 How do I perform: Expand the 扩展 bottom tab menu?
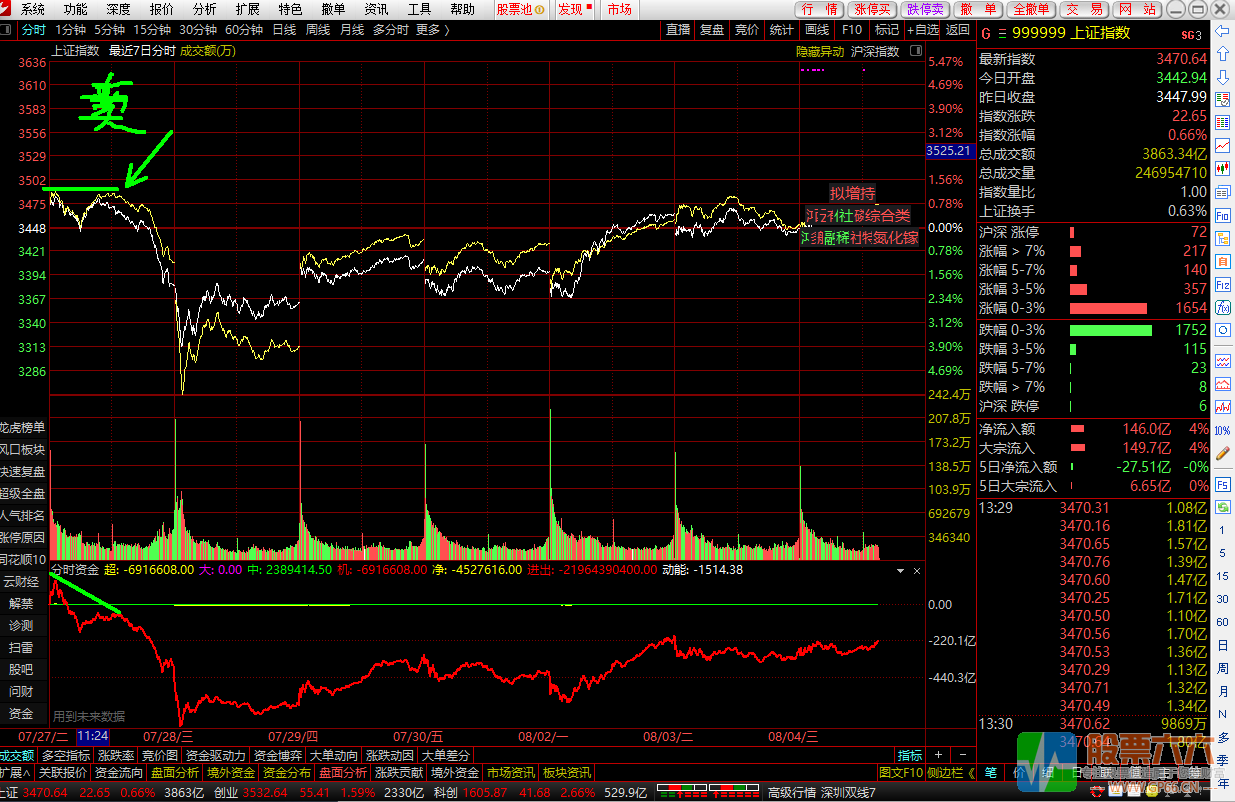click(x=14, y=773)
